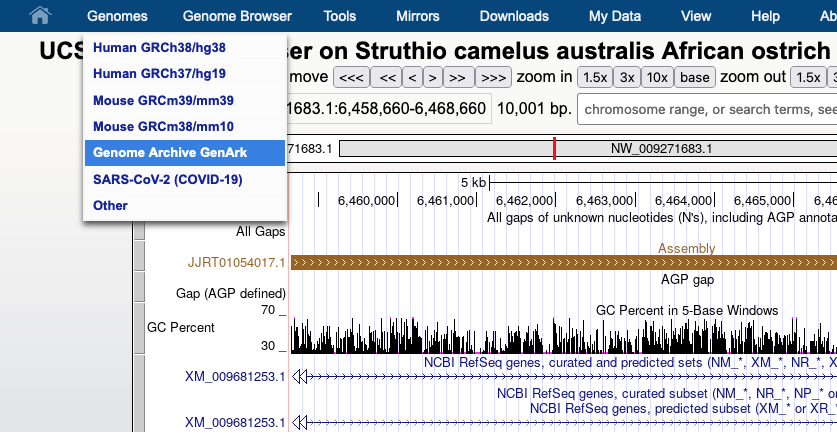Click the red position marker on ideogram
This screenshot has height=432, width=837.
554,148
